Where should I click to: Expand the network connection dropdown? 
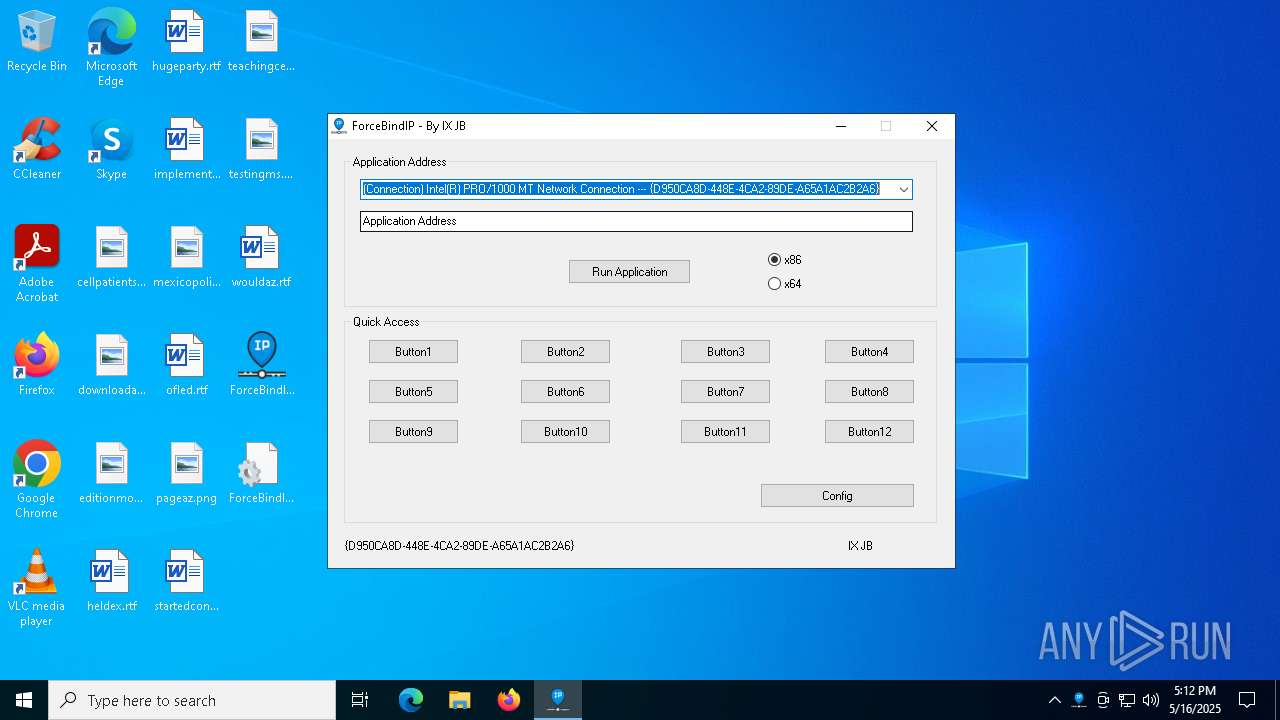pos(903,189)
